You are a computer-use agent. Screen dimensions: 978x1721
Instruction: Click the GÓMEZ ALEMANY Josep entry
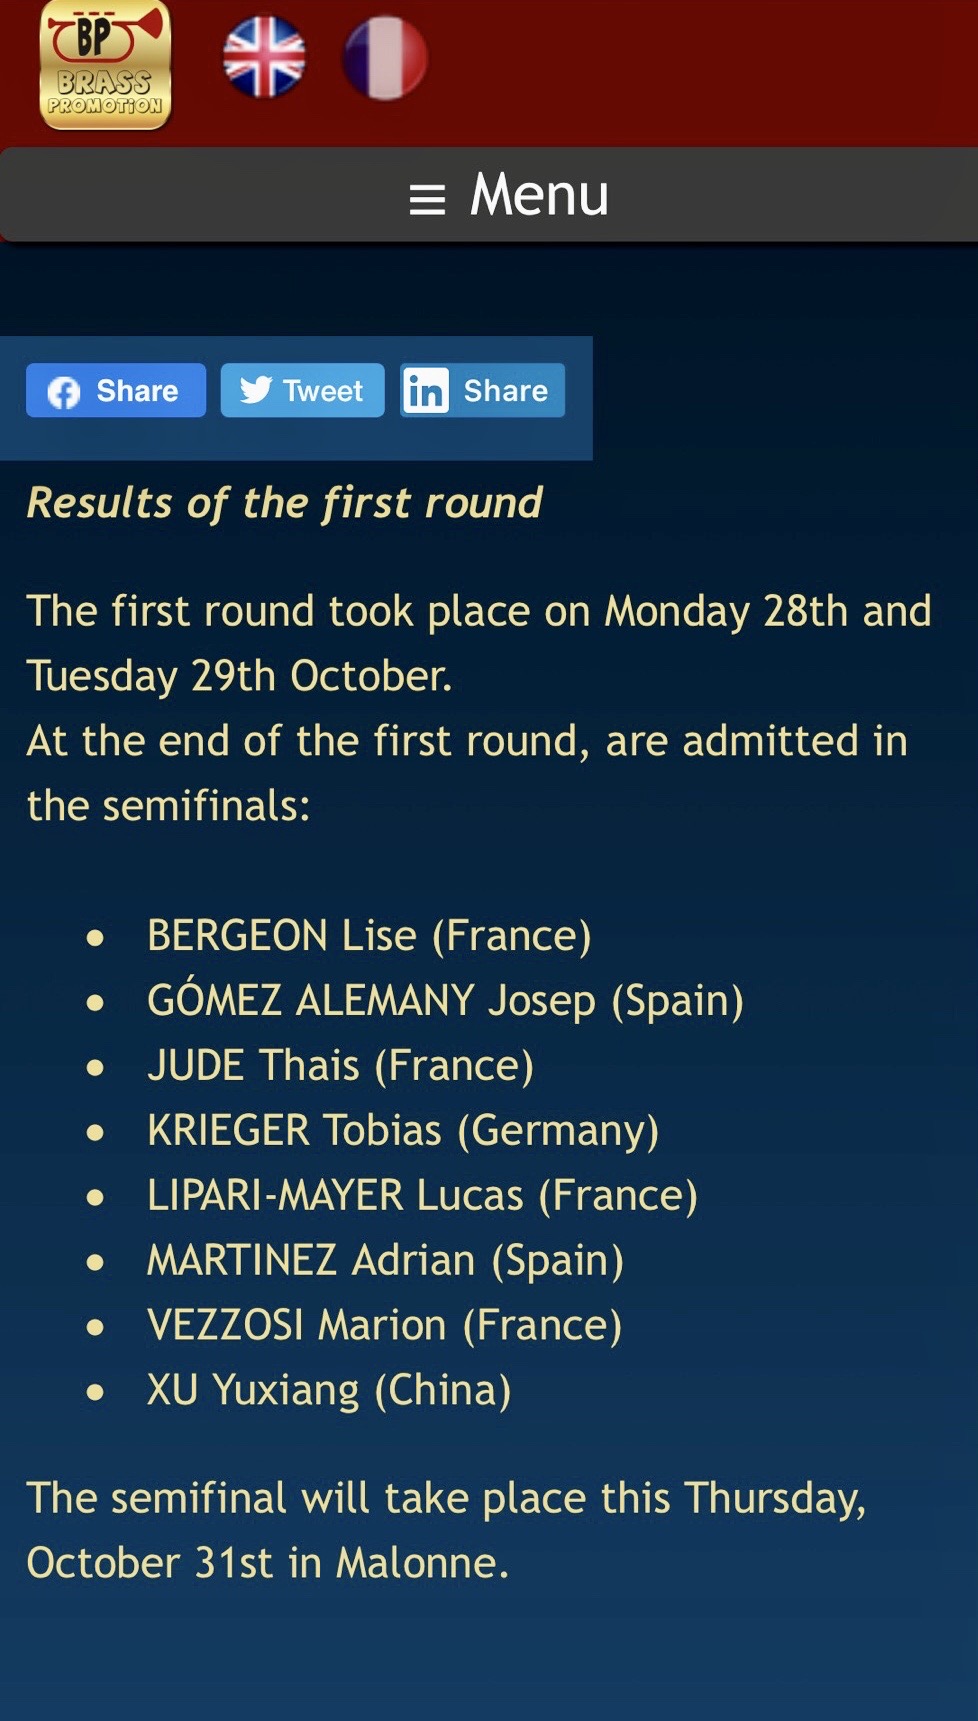click(x=445, y=1001)
